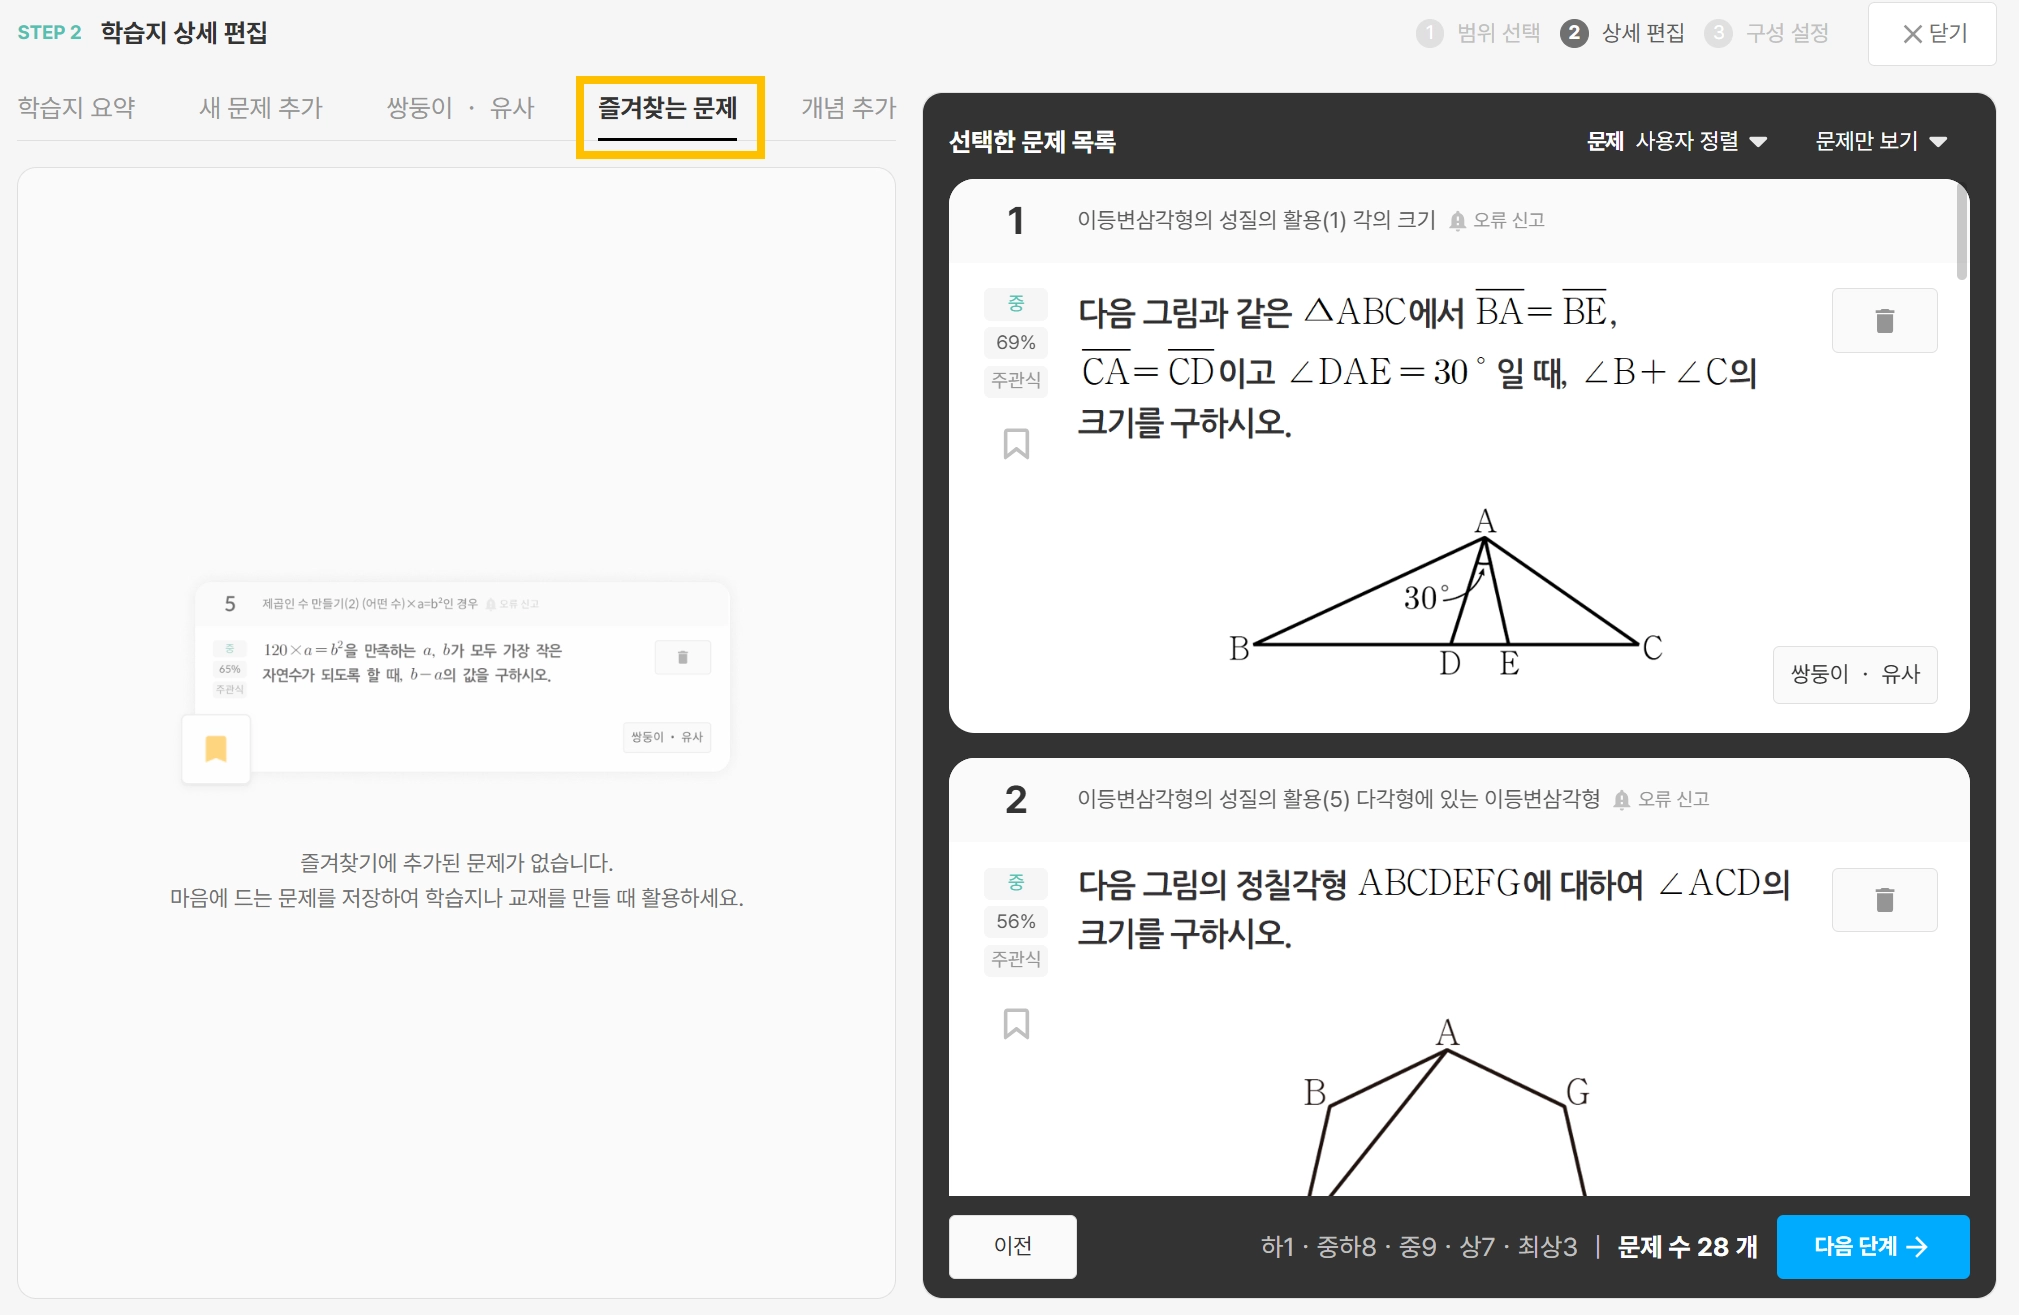Bookmark problem 2 as favorite
The image size is (2019, 1315).
(1016, 1023)
